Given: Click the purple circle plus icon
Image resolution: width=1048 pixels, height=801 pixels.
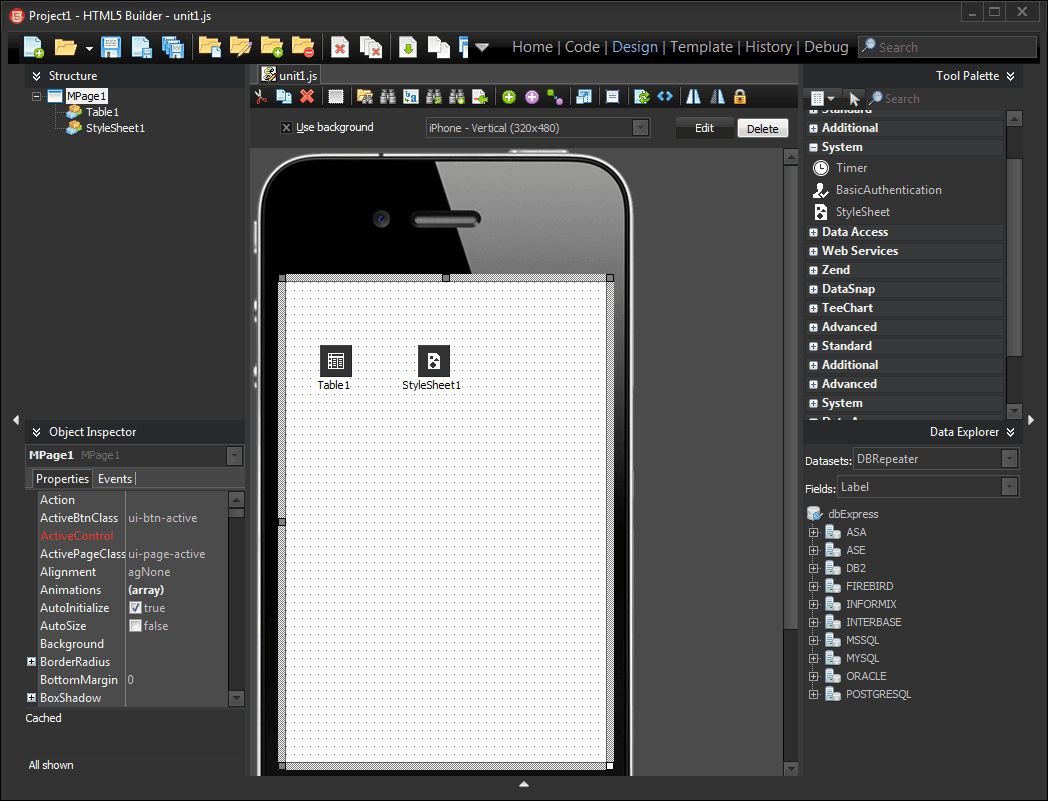Looking at the screenshot, I should [532, 97].
